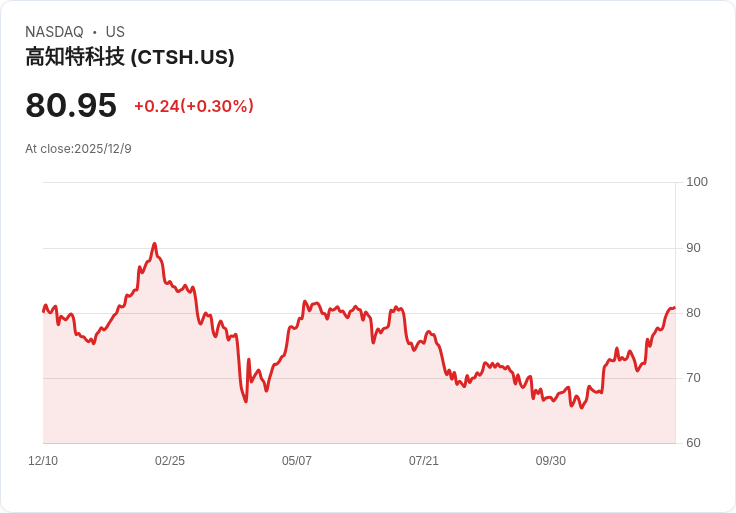The height and width of the screenshot is (513, 736).
Task: Click the 80 price axis label
Action: (693, 313)
